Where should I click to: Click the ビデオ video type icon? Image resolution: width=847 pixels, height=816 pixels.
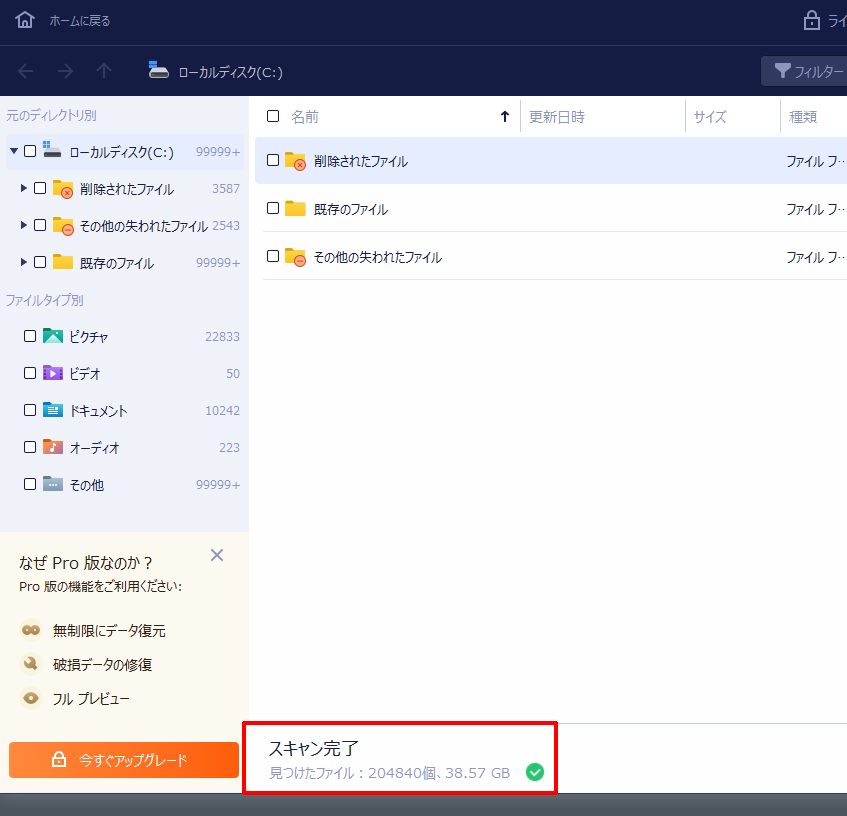point(53,374)
